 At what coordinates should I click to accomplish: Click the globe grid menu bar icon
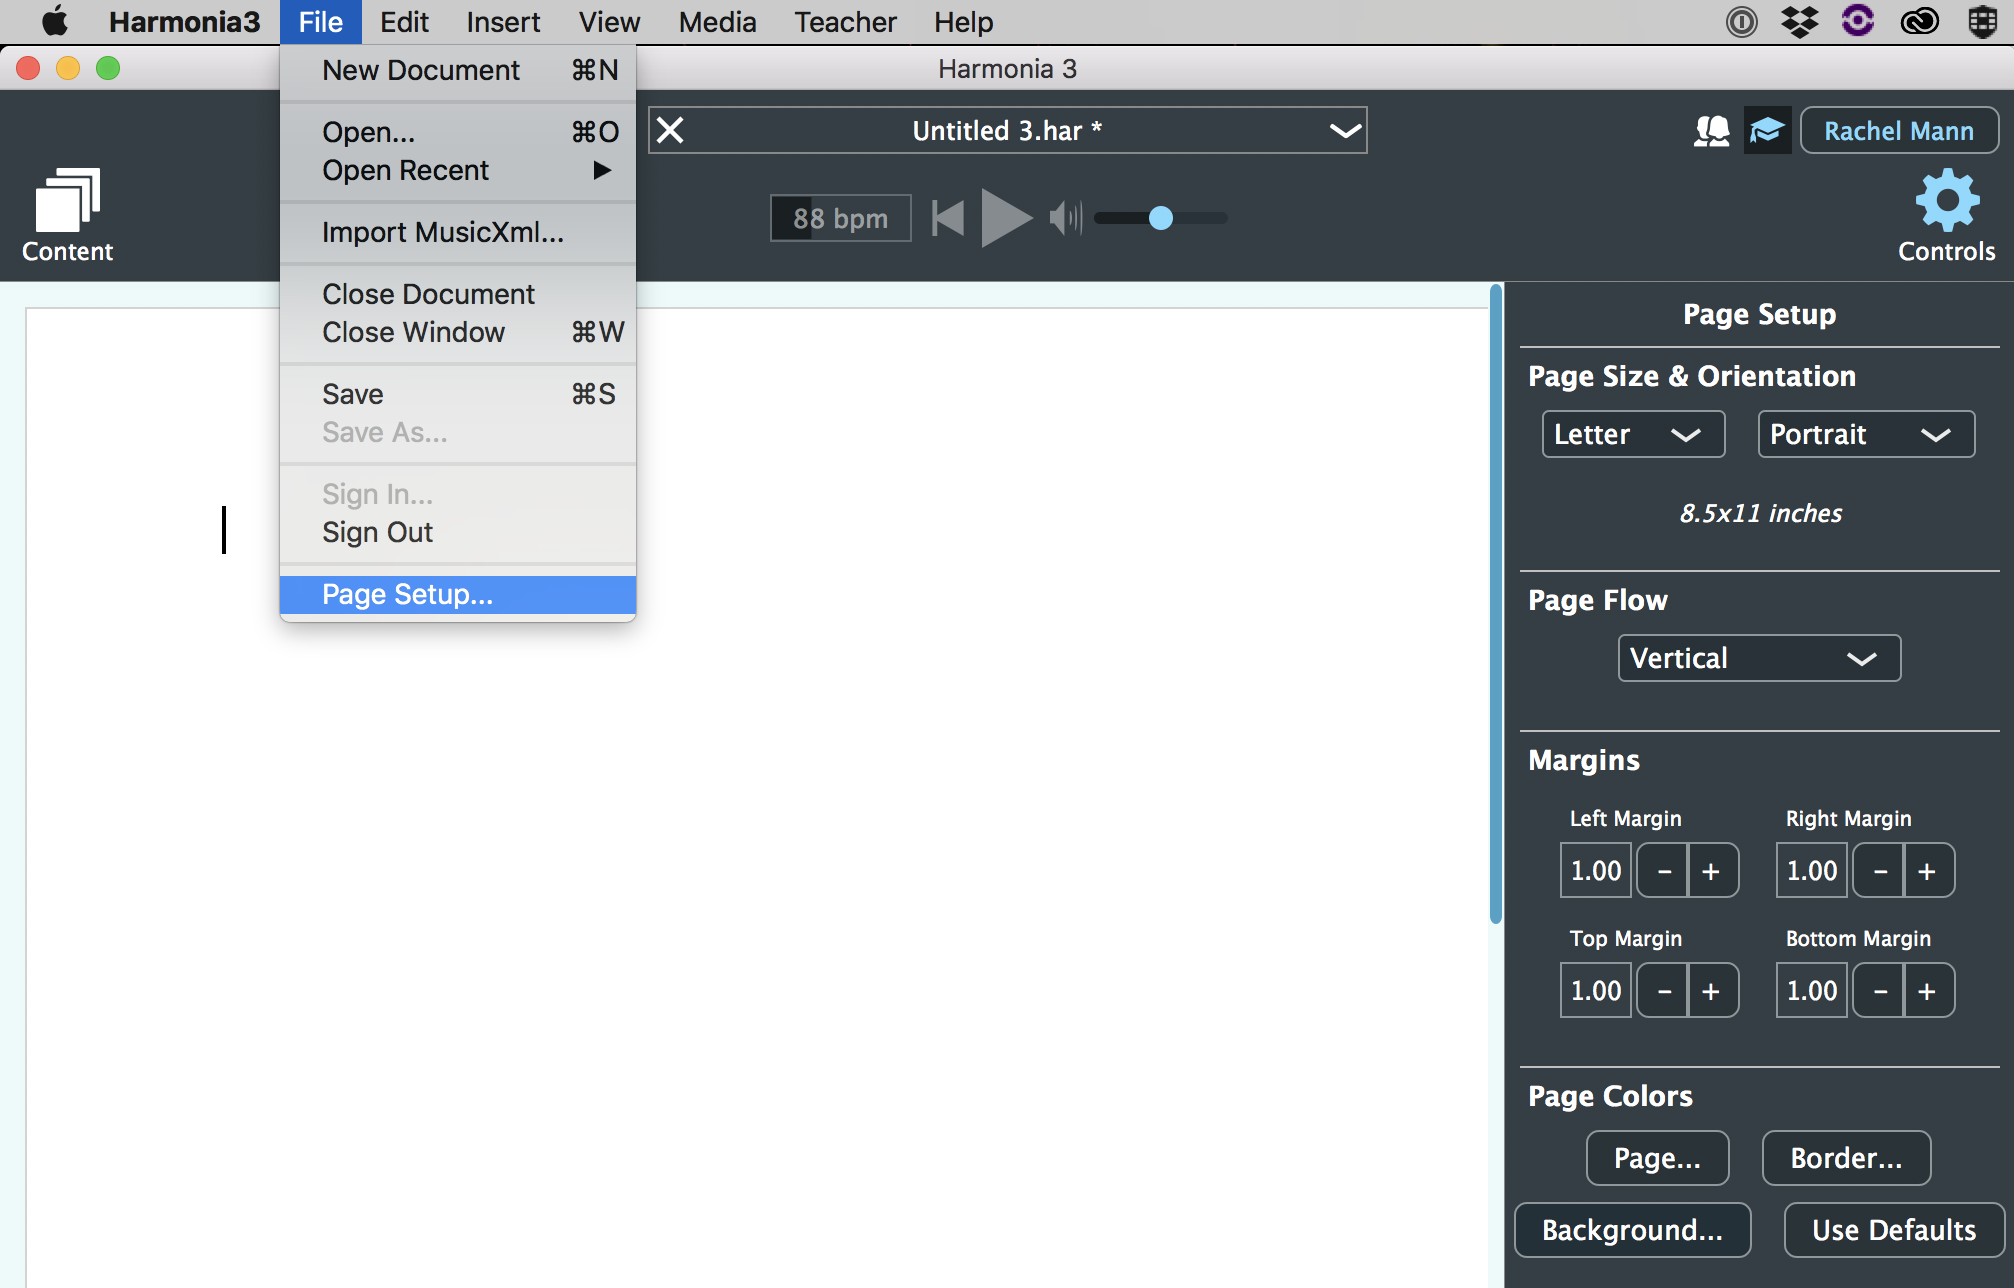click(1981, 21)
